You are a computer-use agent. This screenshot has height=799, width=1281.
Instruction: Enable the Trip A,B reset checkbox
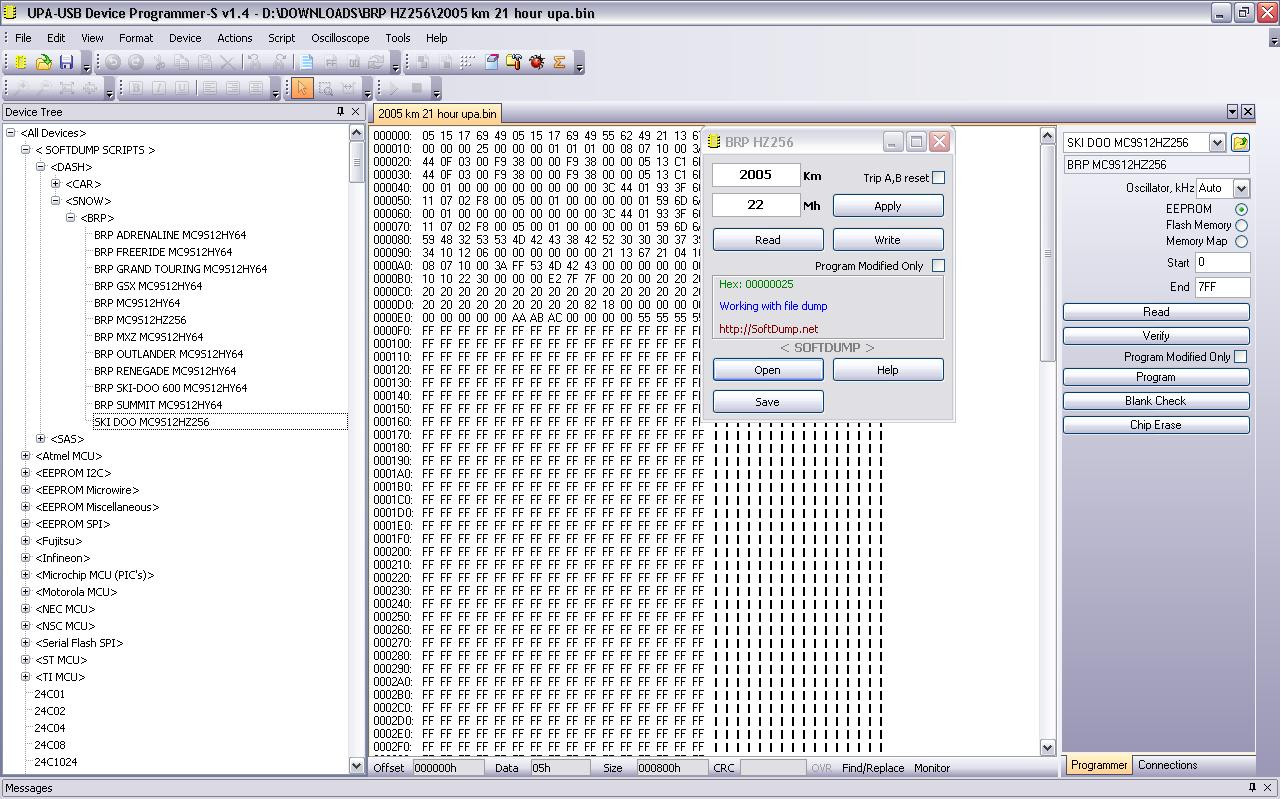tap(938, 178)
